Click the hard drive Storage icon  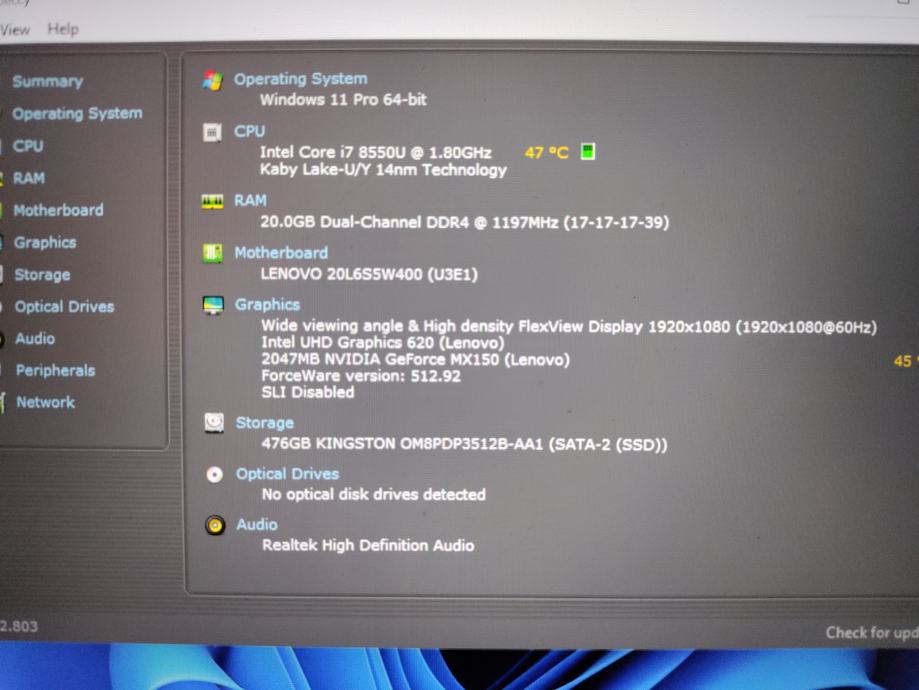tap(214, 422)
